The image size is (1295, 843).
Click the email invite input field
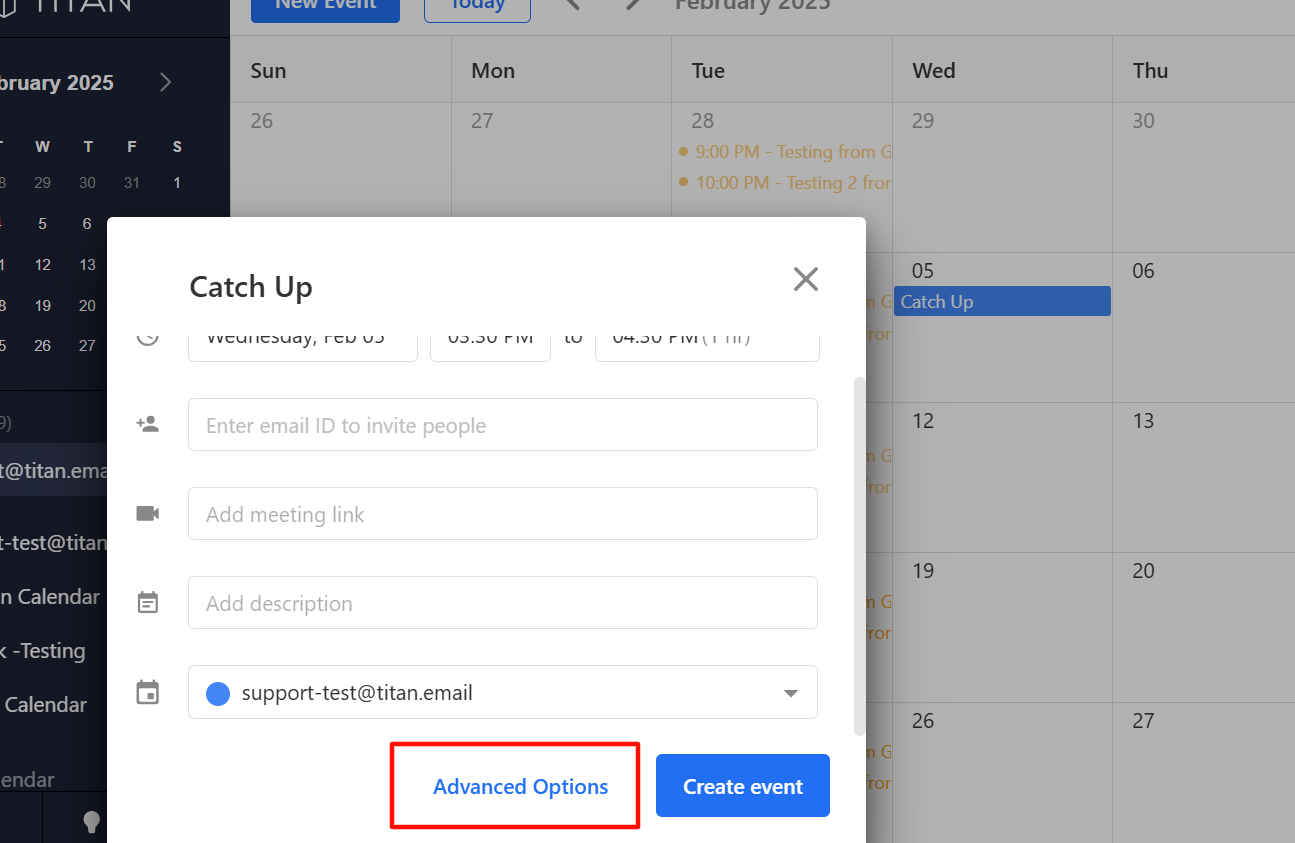[503, 425]
